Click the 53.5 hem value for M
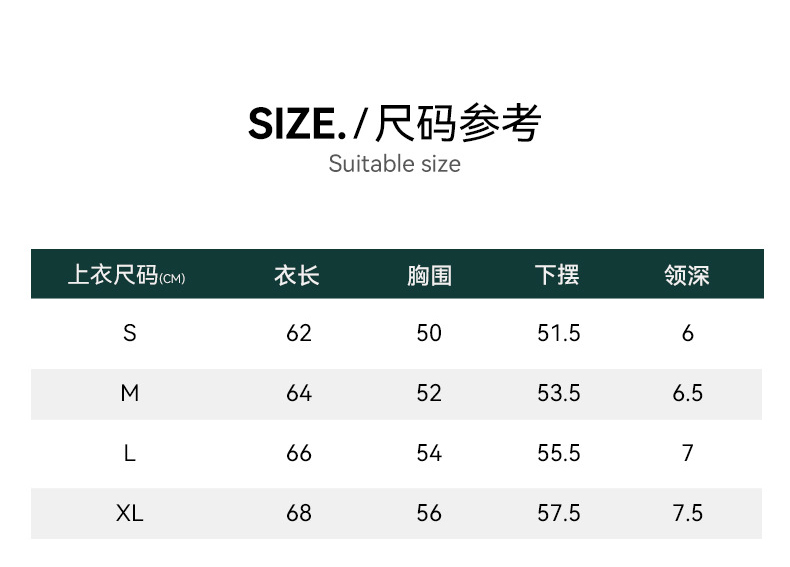 point(558,393)
